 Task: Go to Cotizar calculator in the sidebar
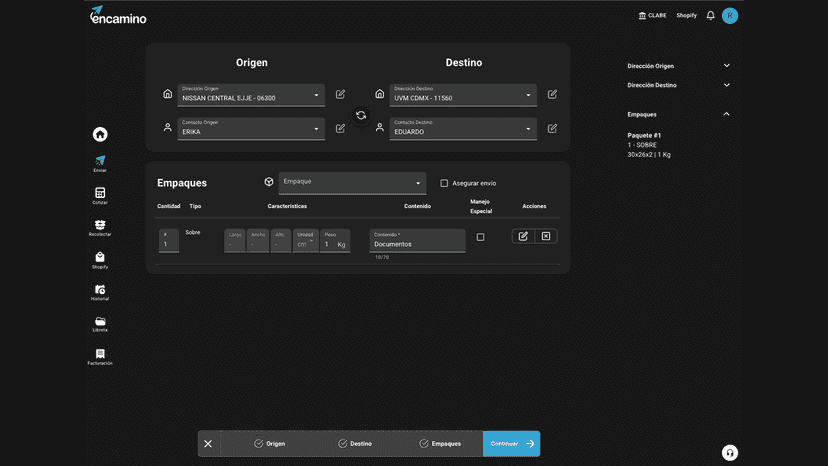pyautogui.click(x=100, y=195)
